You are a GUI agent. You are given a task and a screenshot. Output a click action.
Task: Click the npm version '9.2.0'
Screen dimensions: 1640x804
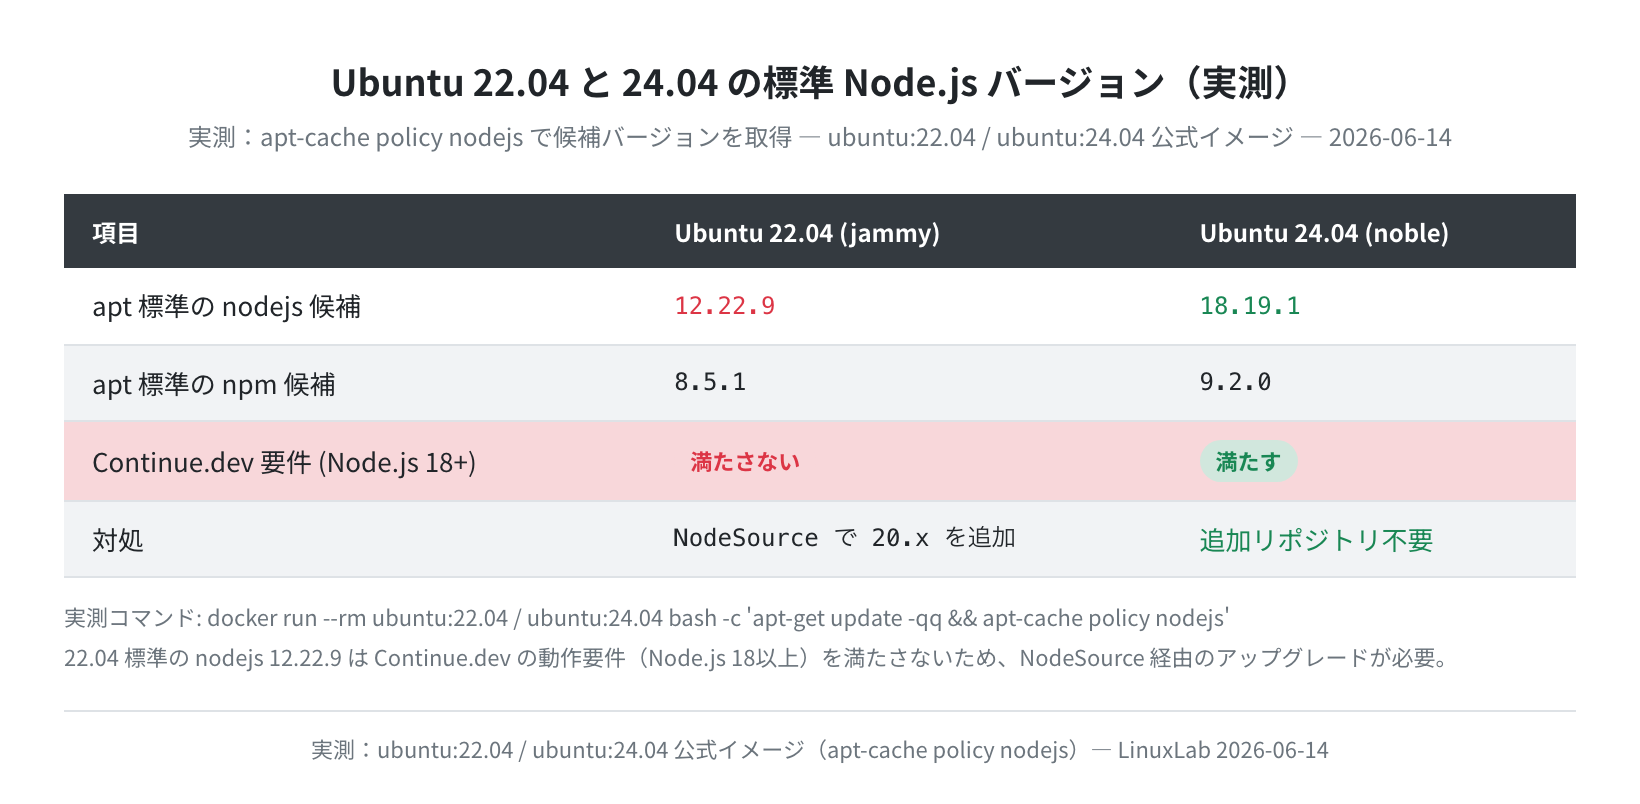[1235, 382]
